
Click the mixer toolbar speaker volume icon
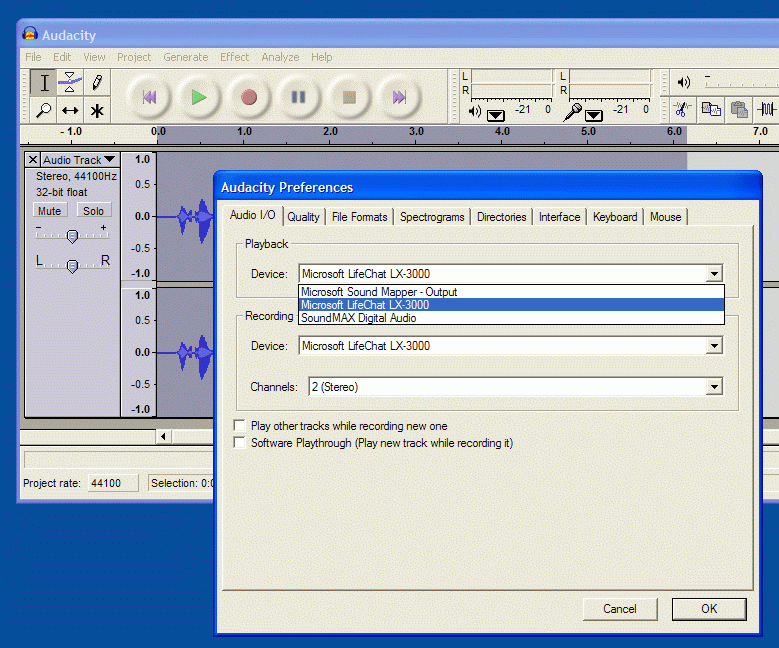[x=684, y=82]
